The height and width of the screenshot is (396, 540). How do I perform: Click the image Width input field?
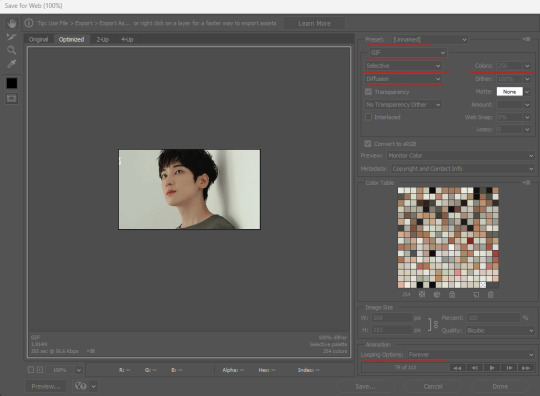pos(392,317)
